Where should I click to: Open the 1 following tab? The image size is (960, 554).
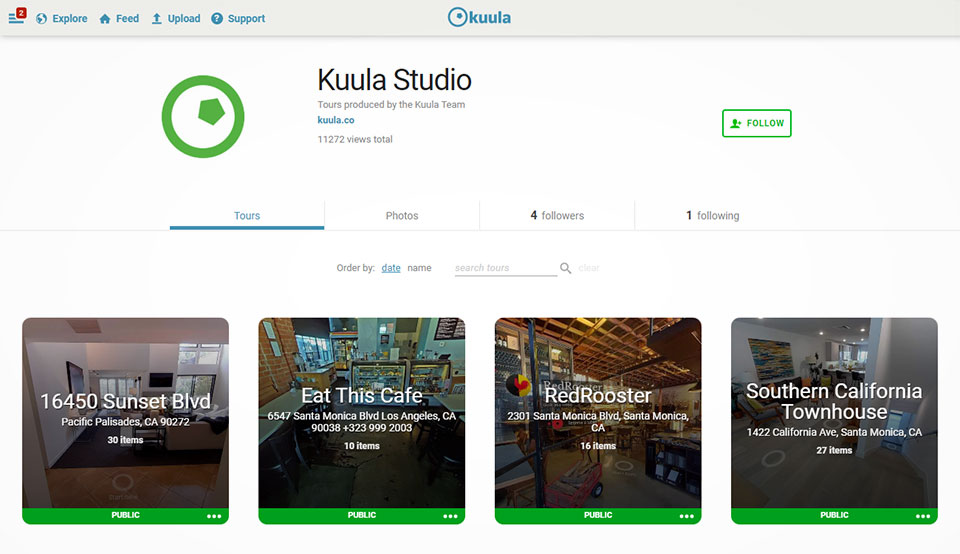[713, 215]
